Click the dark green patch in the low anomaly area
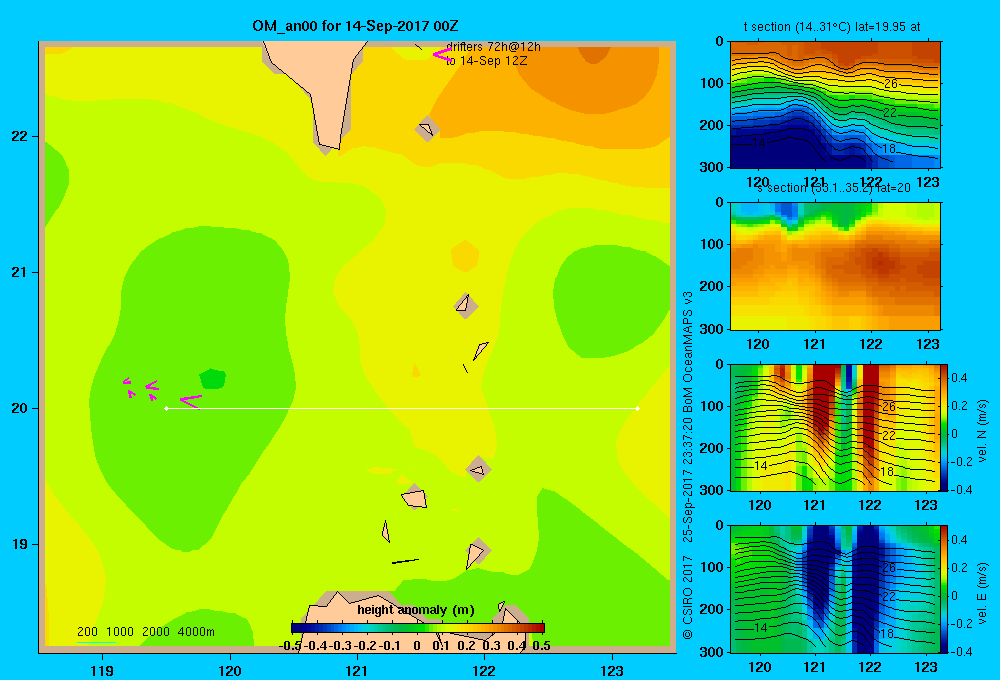 212,378
